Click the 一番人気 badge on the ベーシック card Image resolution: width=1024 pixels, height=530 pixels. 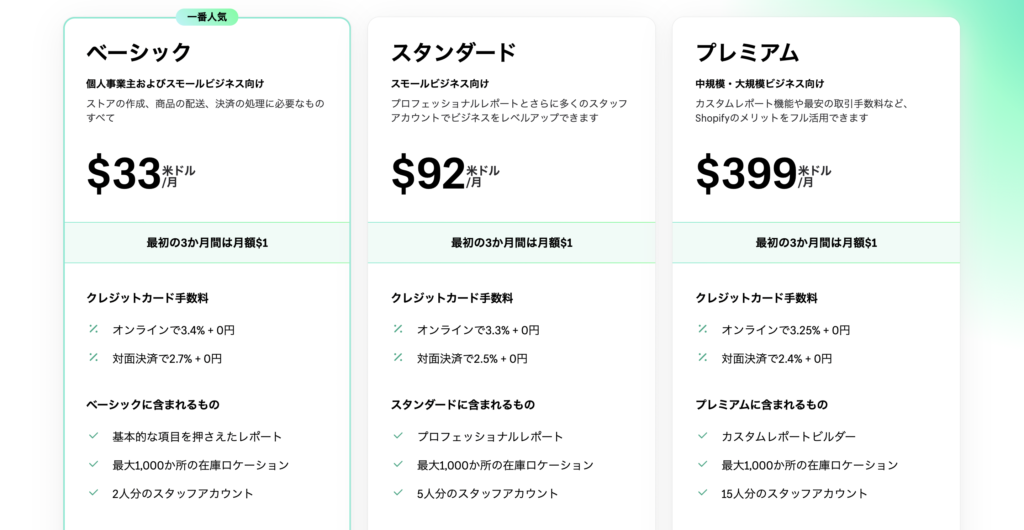pos(207,17)
